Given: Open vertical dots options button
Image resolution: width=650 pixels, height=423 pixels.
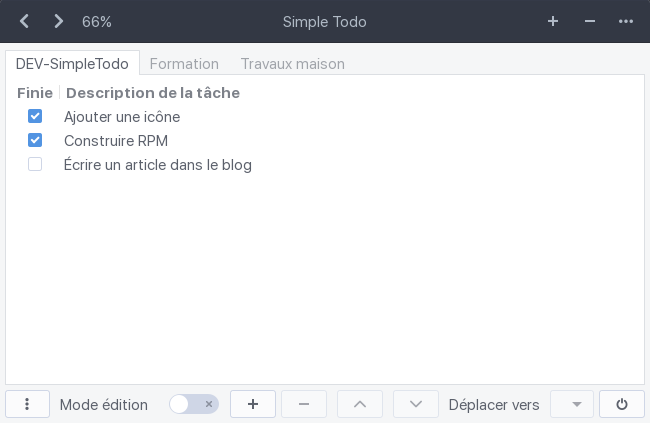Looking at the screenshot, I should coord(27,404).
